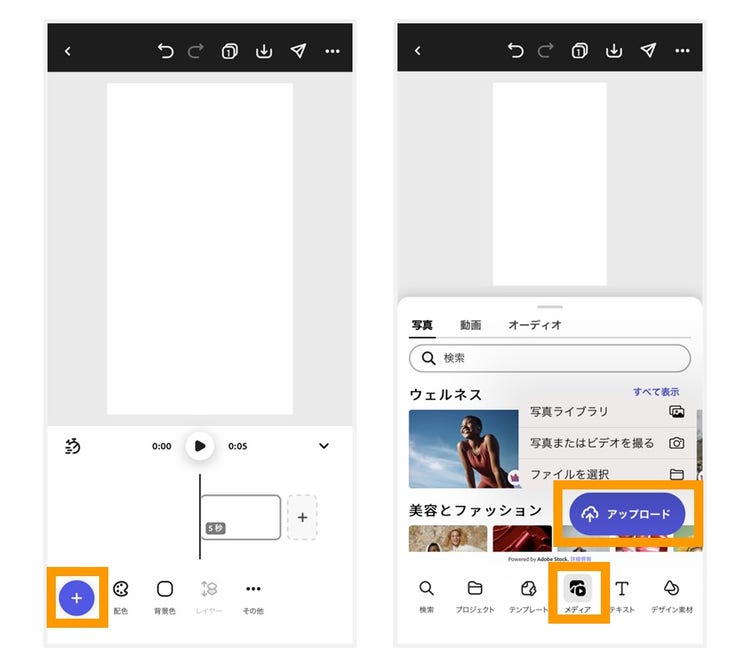Tap the blank canvas in the left screen
The width and height of the screenshot is (750, 667).
pos(199,249)
